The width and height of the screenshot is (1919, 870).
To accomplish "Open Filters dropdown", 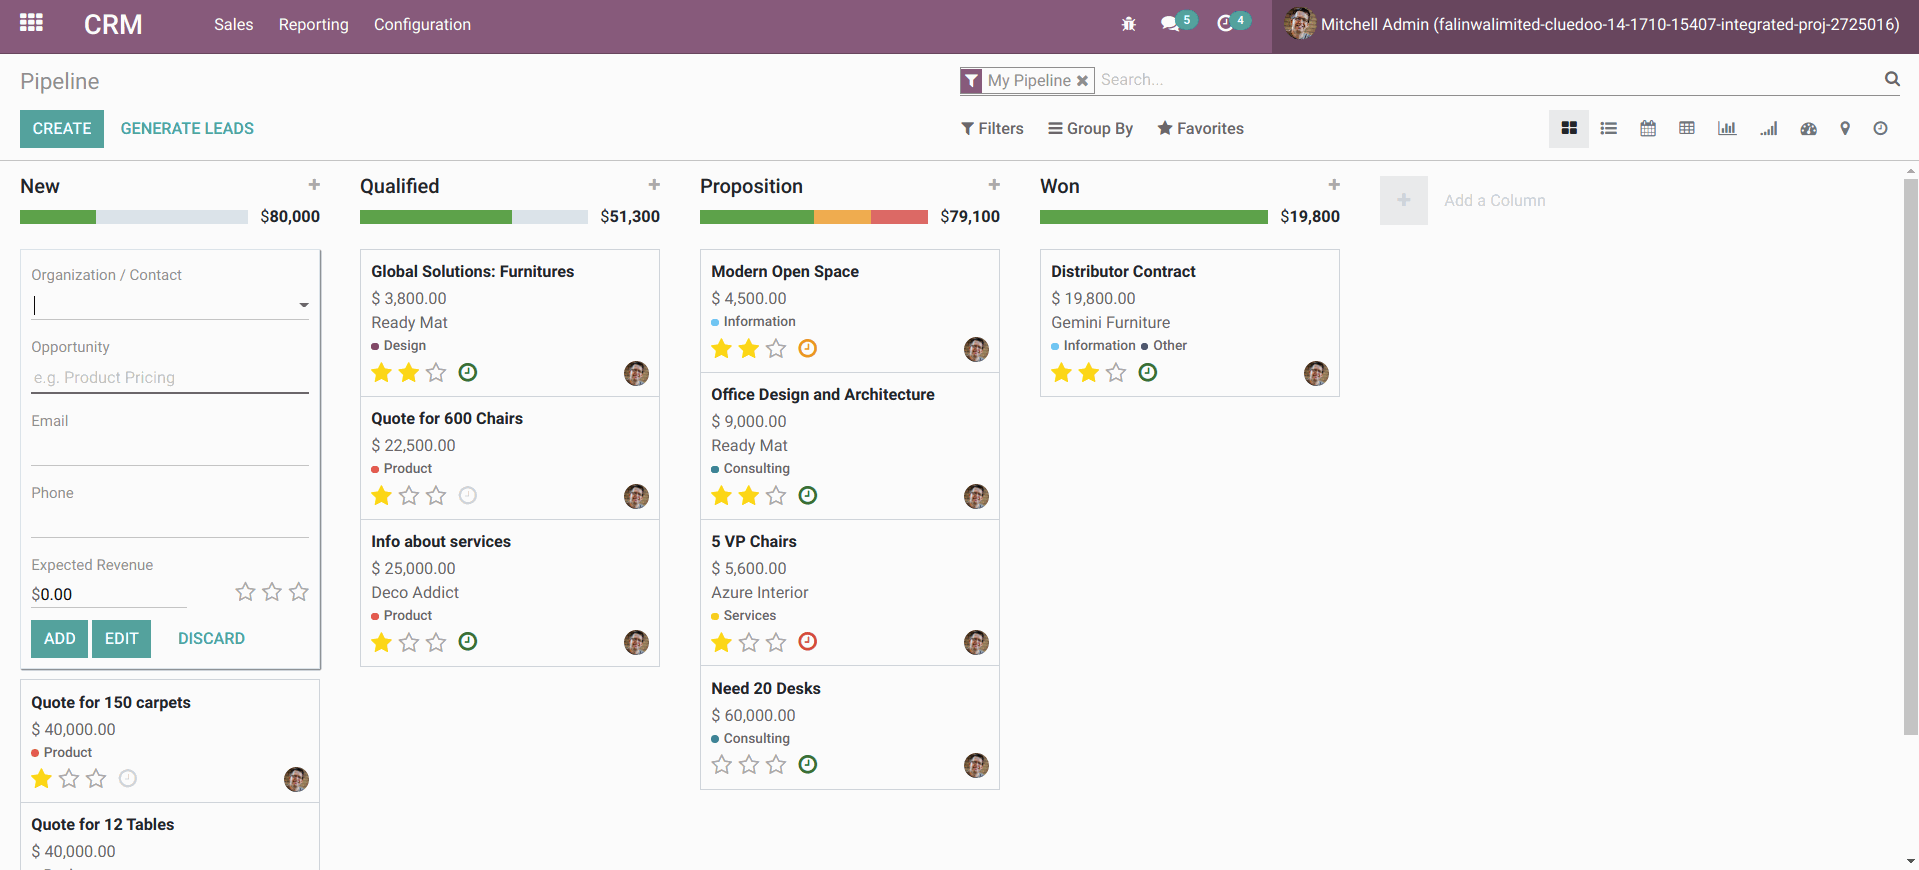I will click(x=992, y=128).
